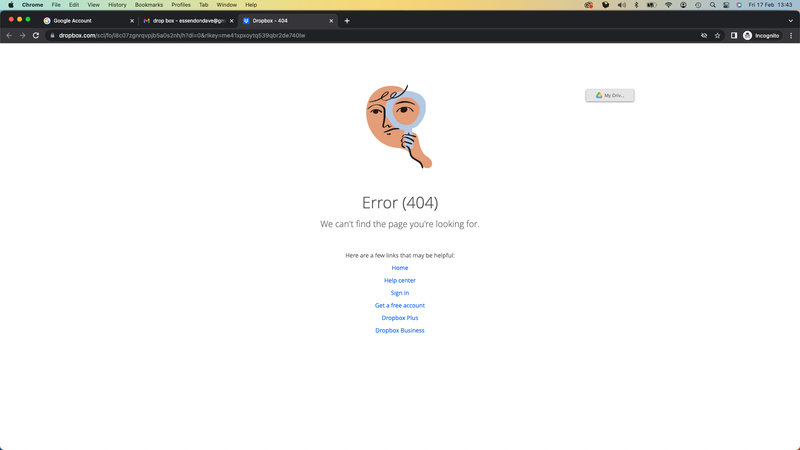Screen dimensions: 800x450
Task: Open a new tab with plus button
Action: [347, 21]
